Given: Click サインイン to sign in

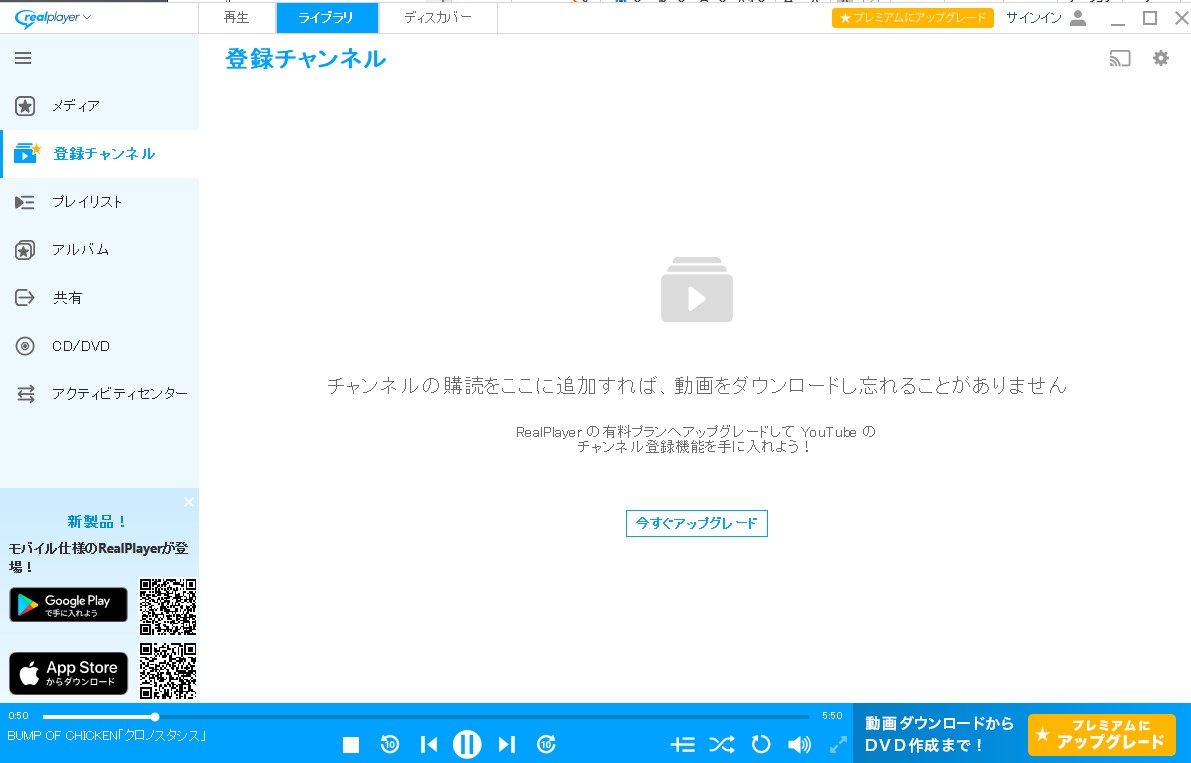Looking at the screenshot, I should tap(1033, 17).
